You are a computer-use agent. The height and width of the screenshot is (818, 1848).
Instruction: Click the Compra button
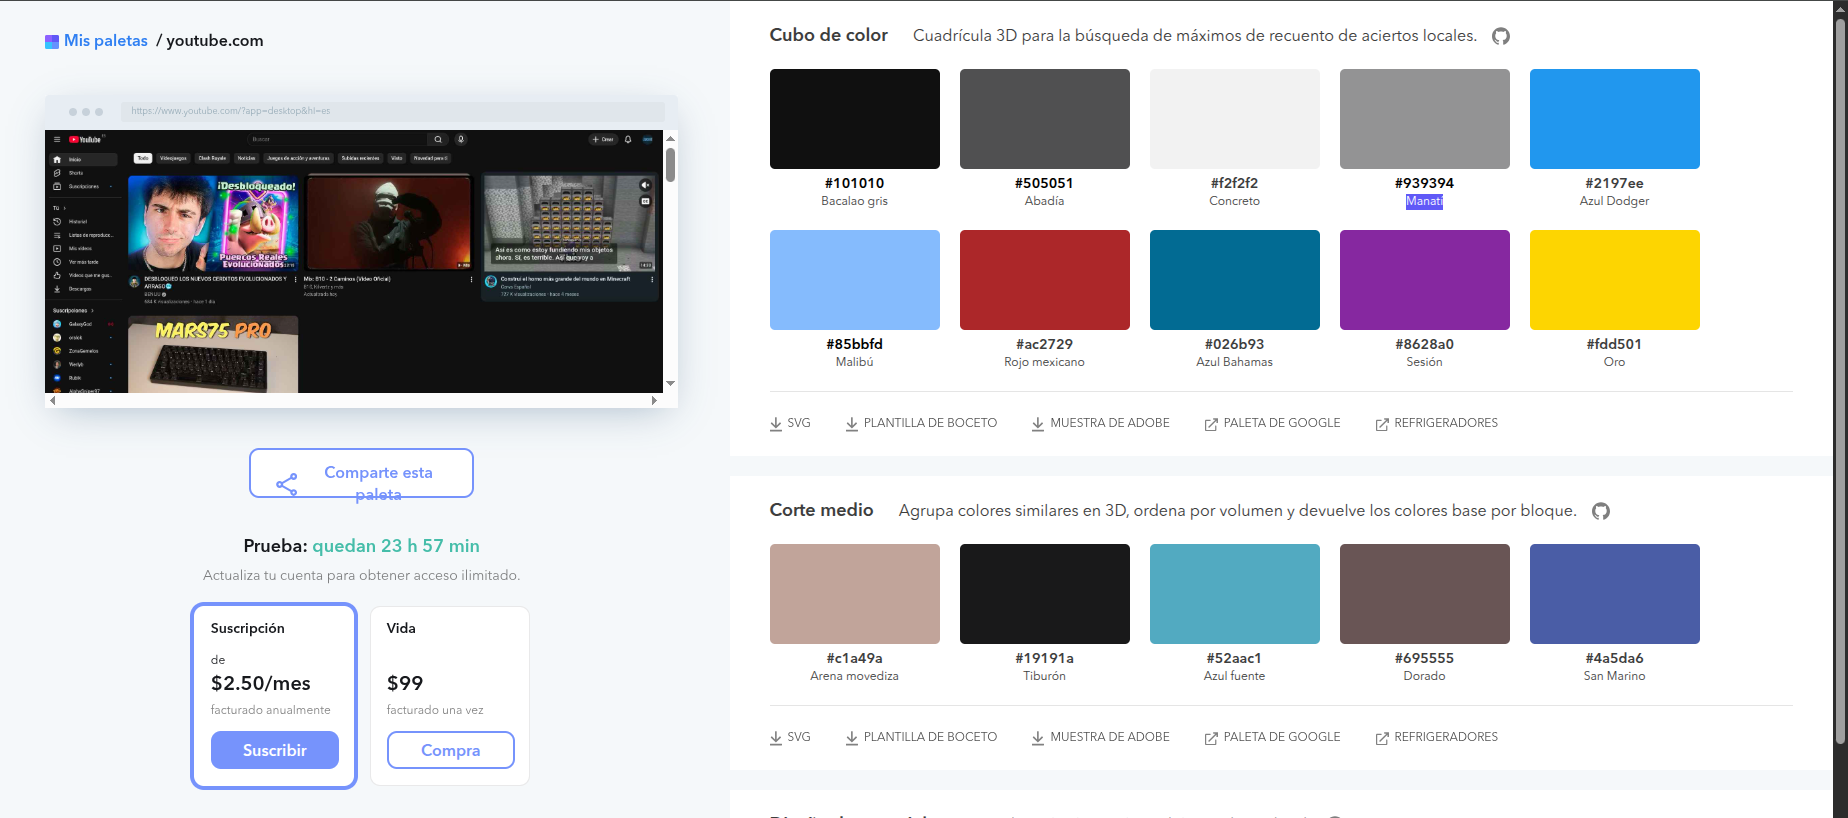coord(451,750)
